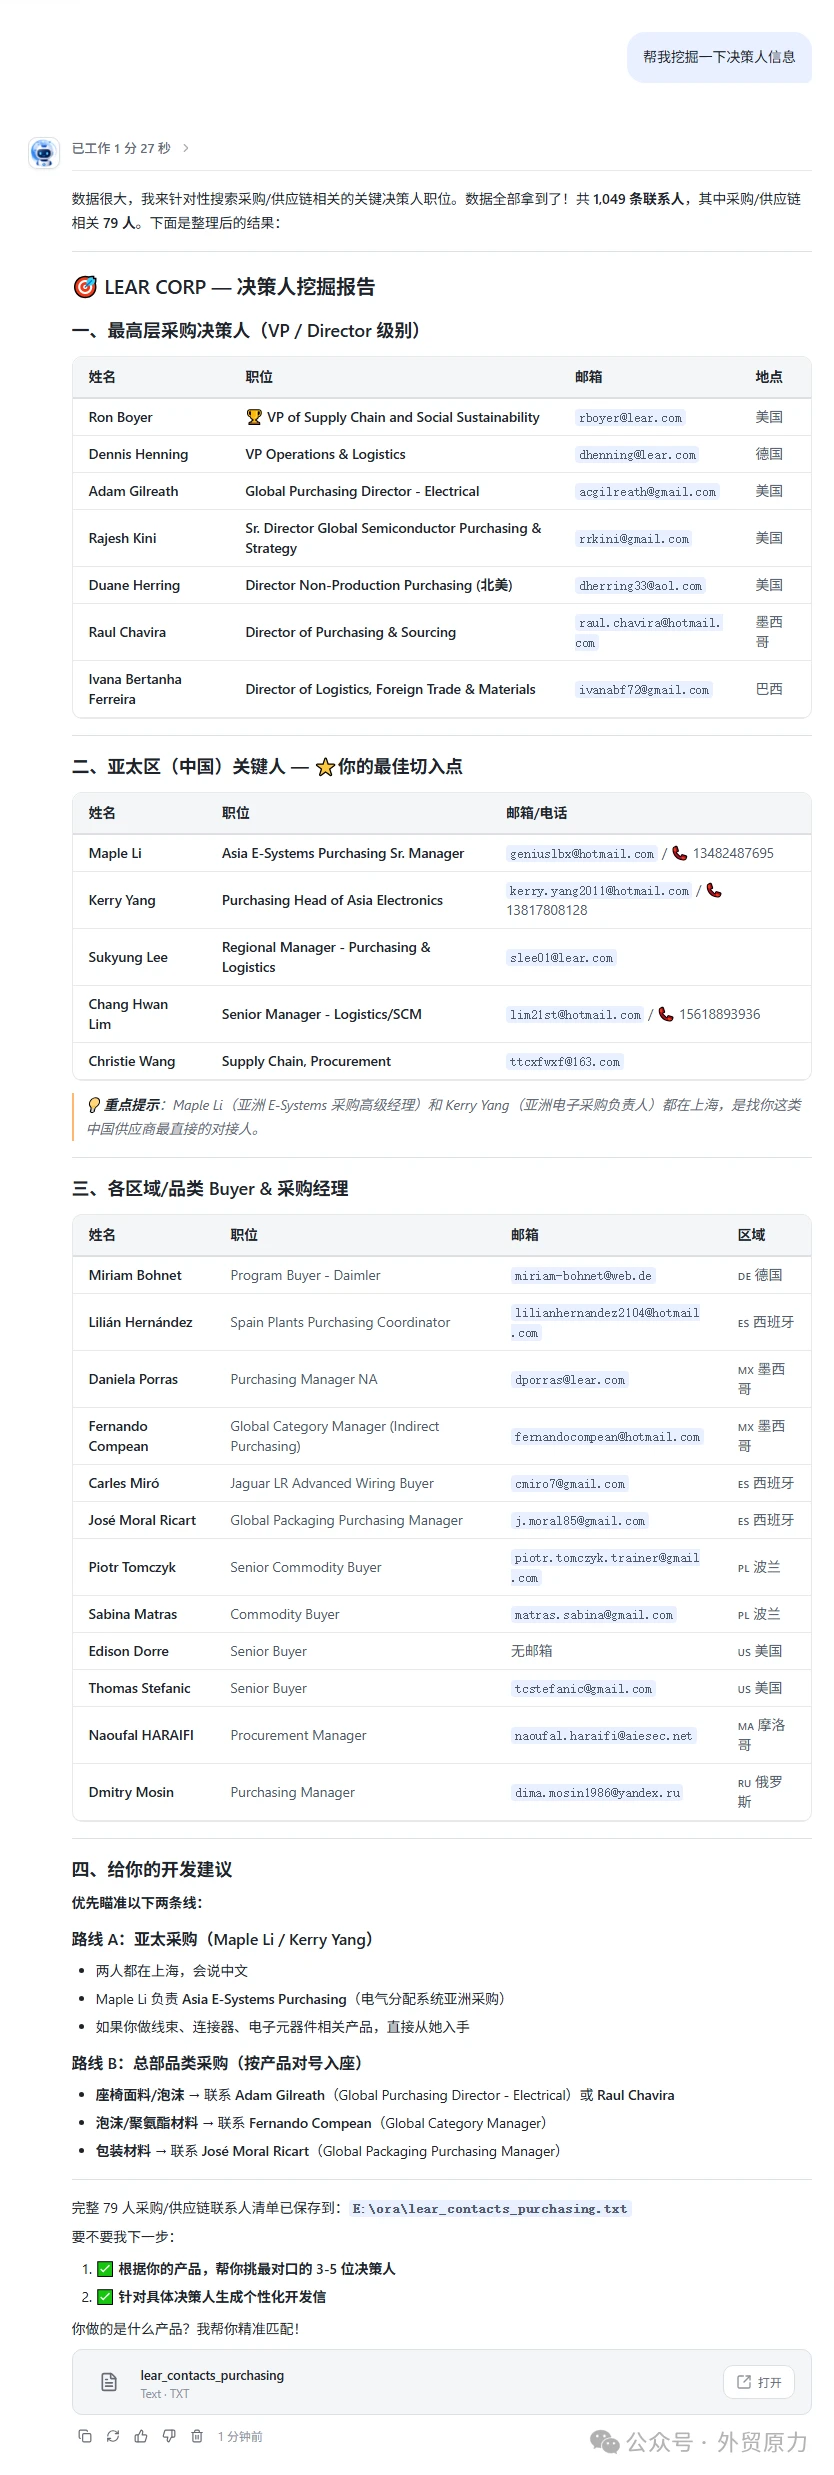Click email tcstefanic@gmail.com
The width and height of the screenshot is (834, 2475).
click(x=583, y=1689)
